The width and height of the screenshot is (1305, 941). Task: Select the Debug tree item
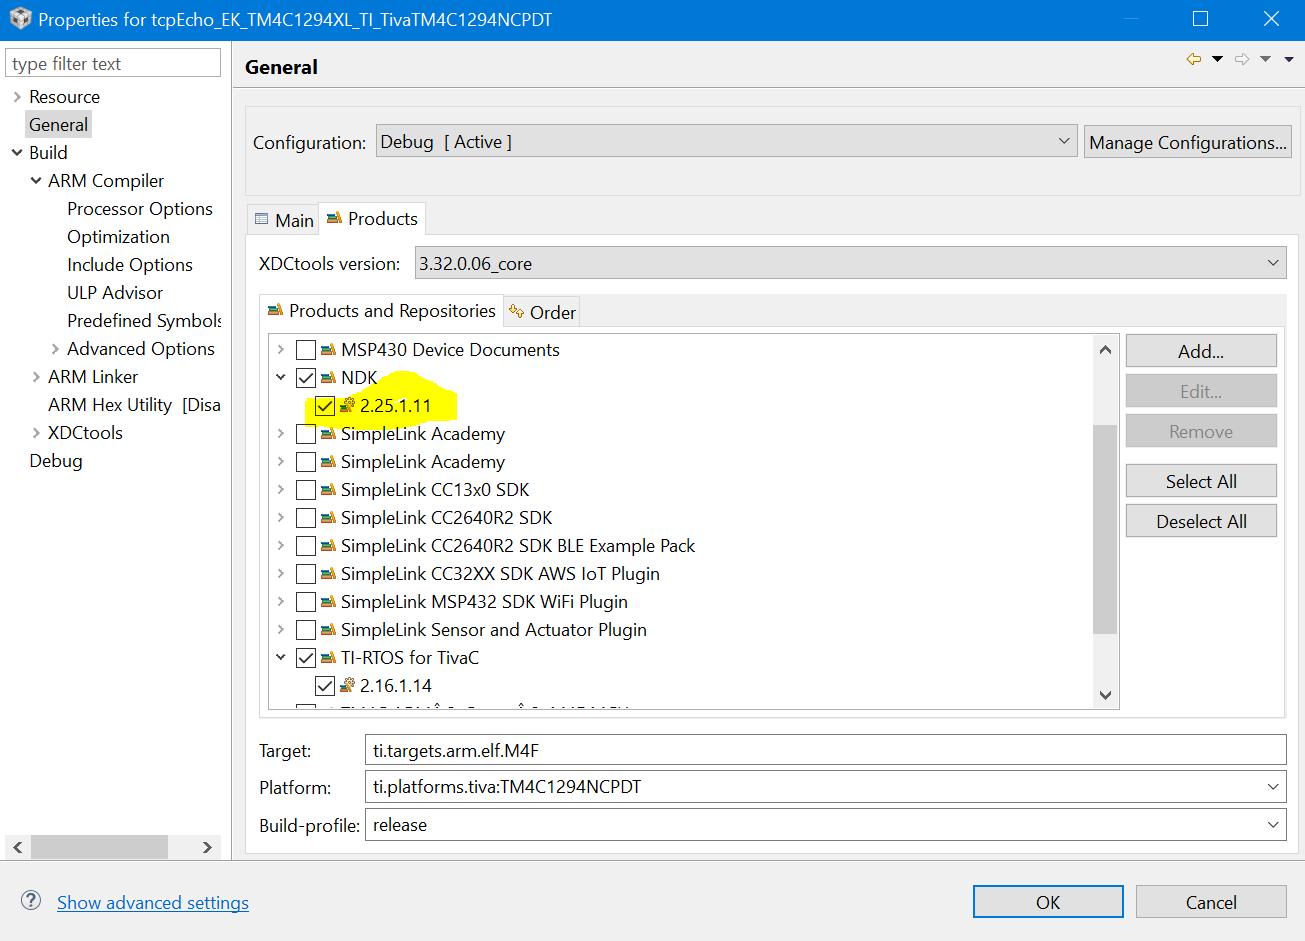(56, 461)
